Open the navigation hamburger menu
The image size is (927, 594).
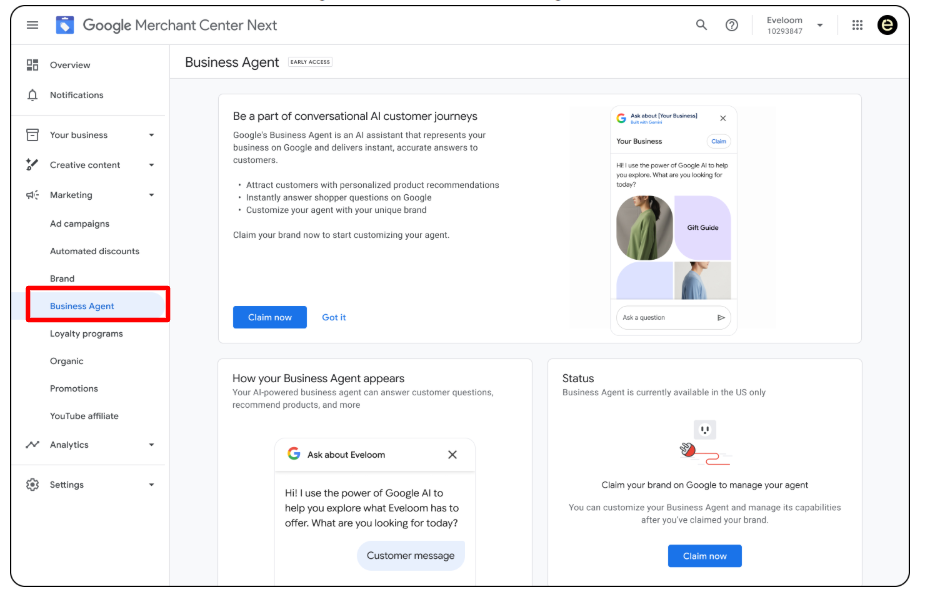click(34, 23)
